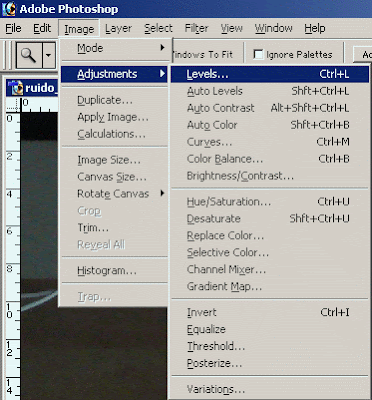
Task: Expand the Mode submenu arrow
Action: [x=162, y=48]
